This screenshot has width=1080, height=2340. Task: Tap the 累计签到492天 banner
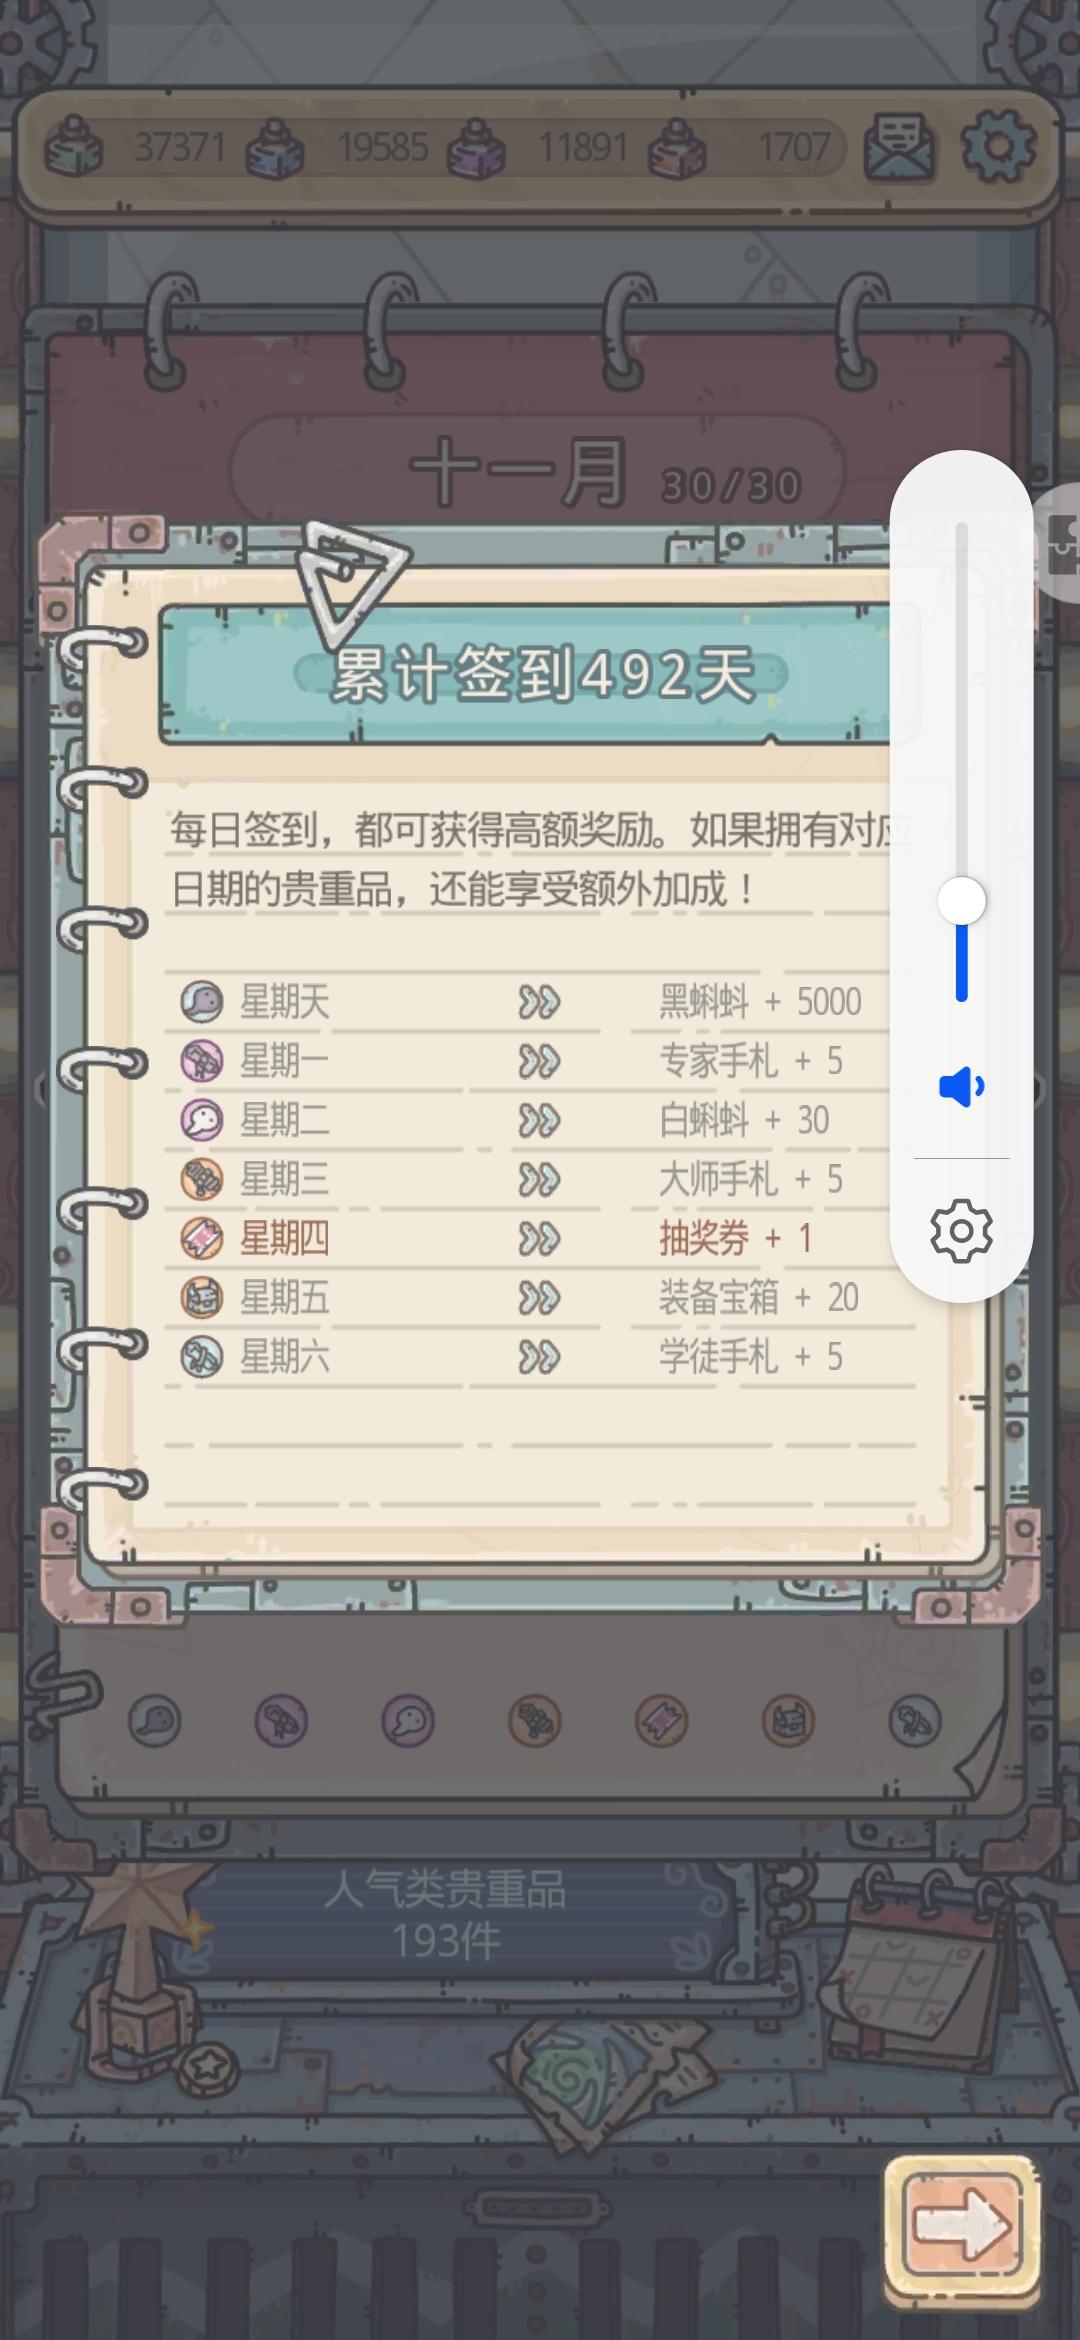[x=540, y=675]
